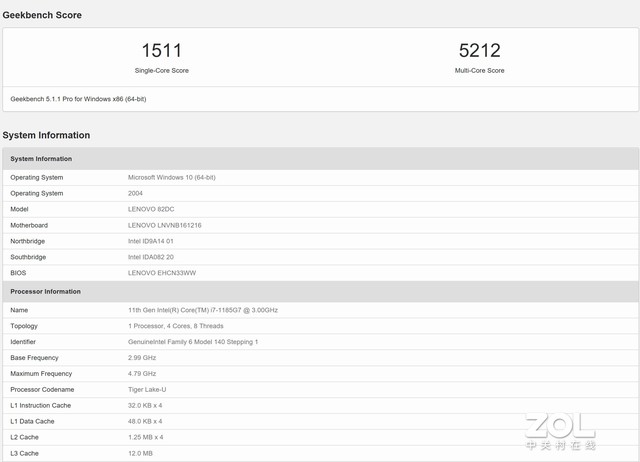This screenshot has height=462, width=640.
Task: Select the 'Intel IDA082 20' southbridge value
Action: tap(151, 257)
